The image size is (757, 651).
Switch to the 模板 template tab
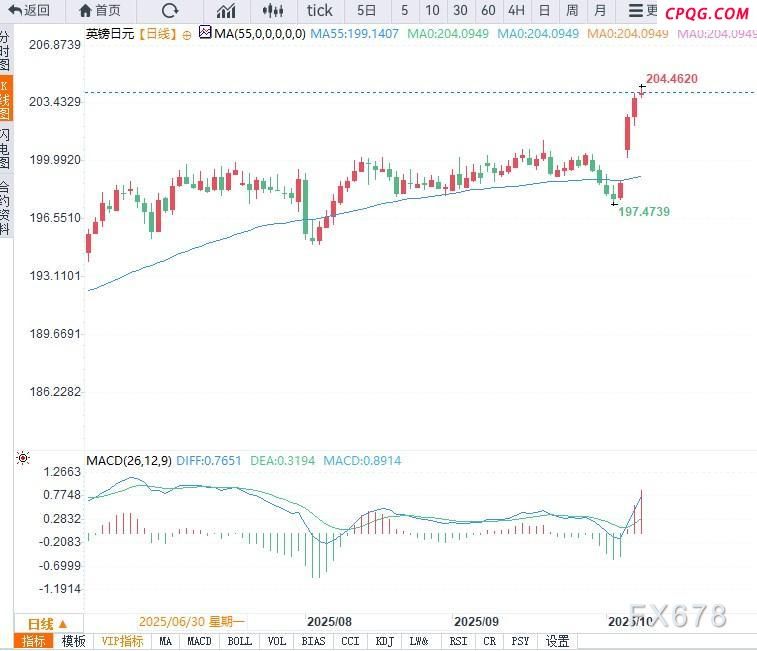(x=74, y=641)
